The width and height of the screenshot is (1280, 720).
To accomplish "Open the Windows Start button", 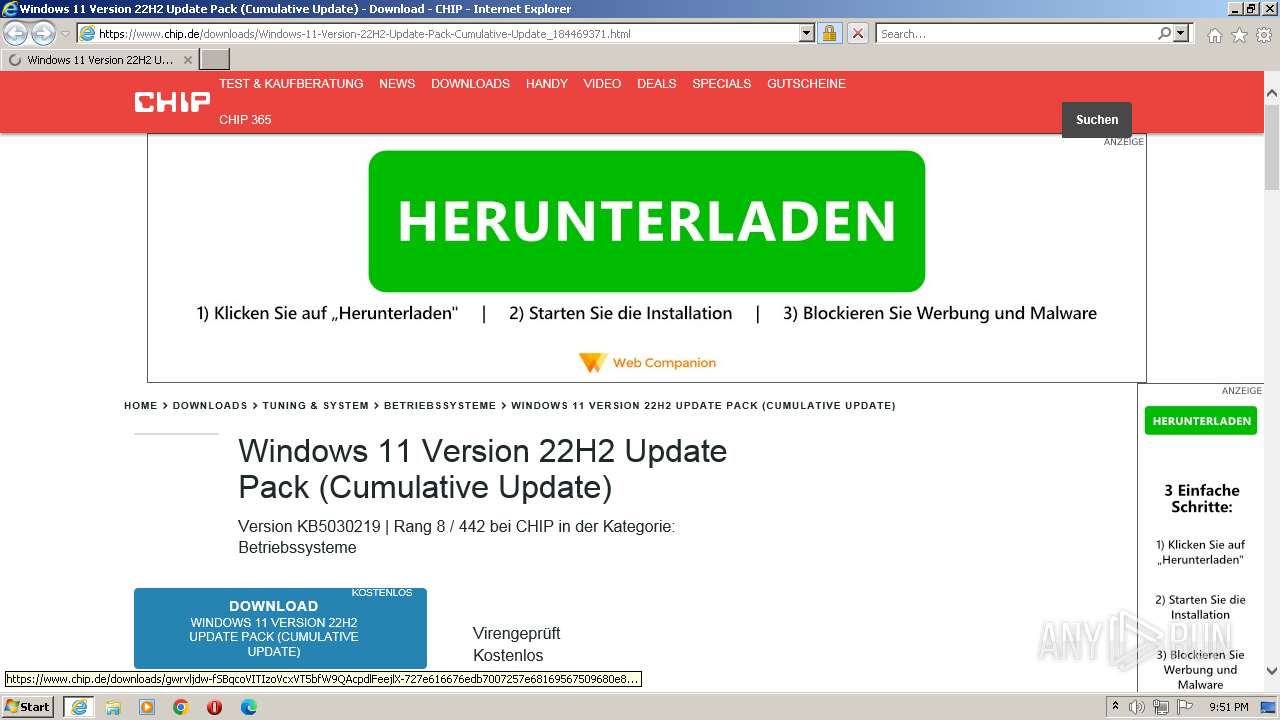I will [28, 706].
